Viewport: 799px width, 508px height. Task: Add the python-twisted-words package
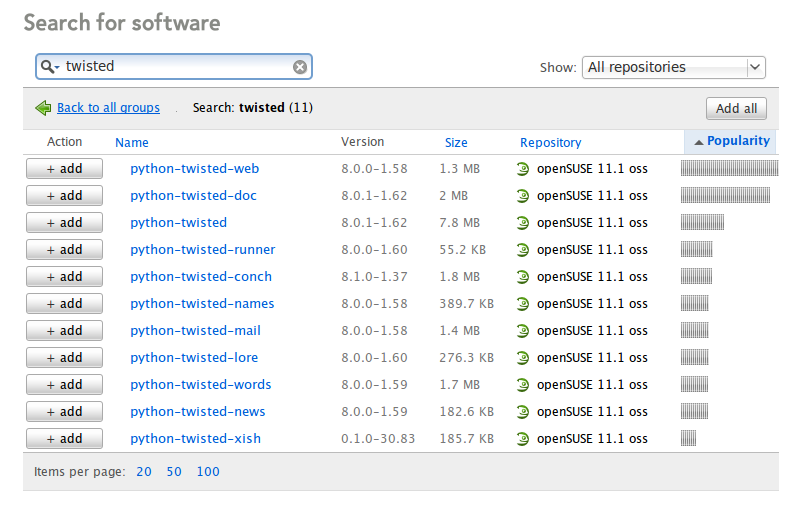coord(64,385)
